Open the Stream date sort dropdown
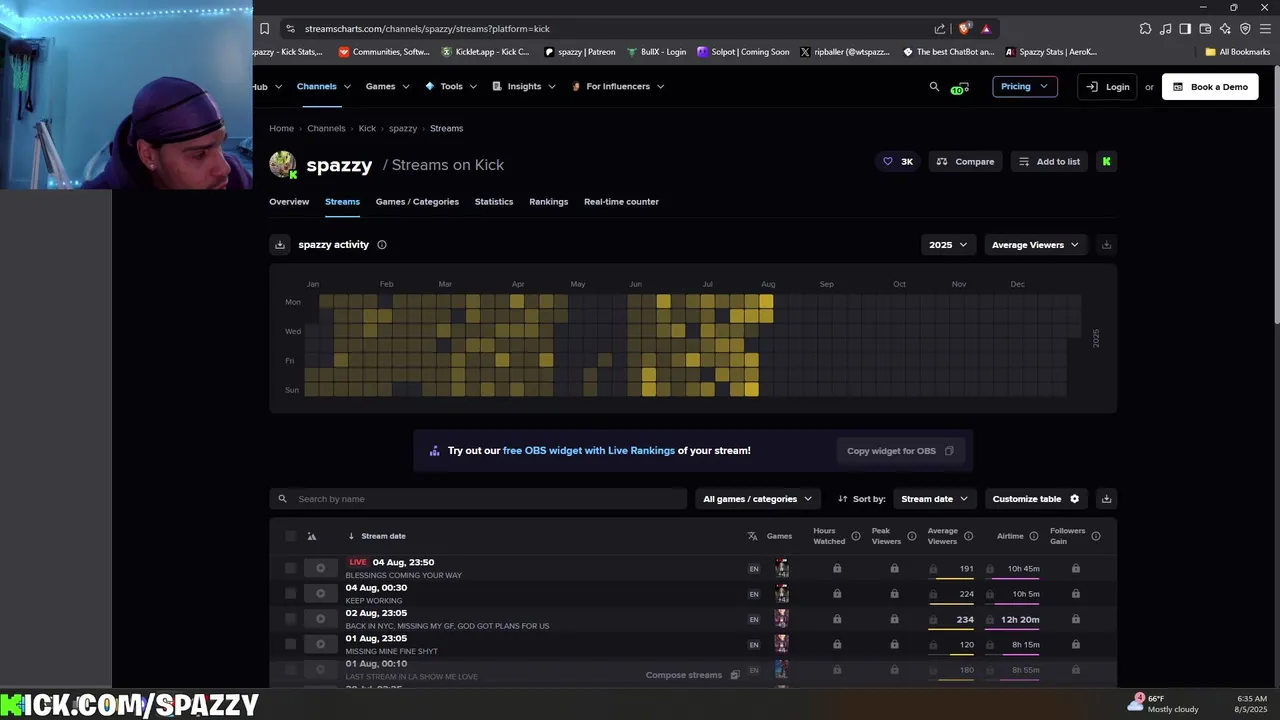 [x=935, y=499]
